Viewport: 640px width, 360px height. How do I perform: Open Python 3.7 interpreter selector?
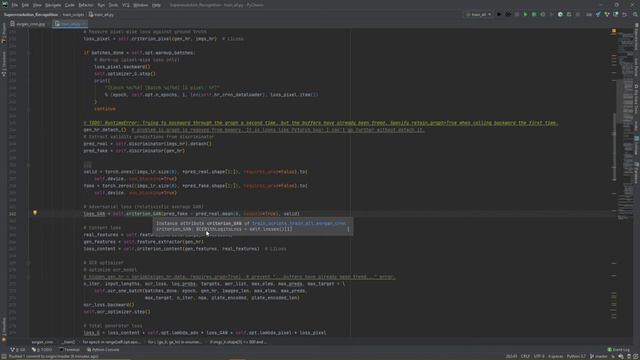point(576,356)
